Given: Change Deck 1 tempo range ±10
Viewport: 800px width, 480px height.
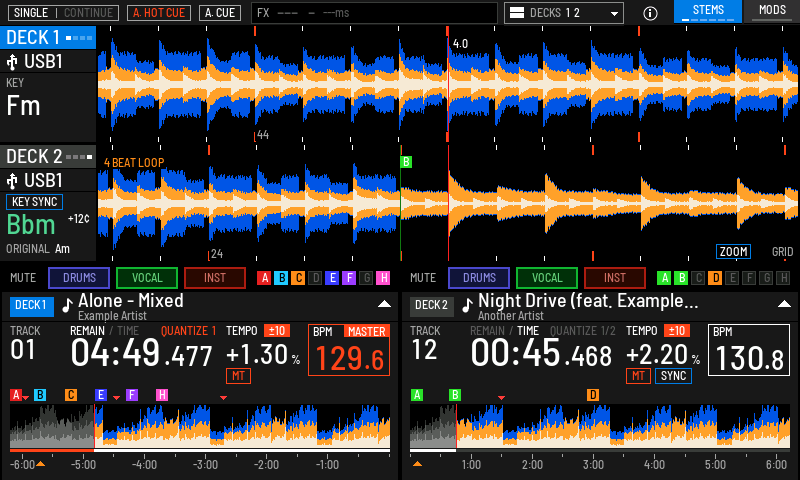Looking at the screenshot, I should pos(277,331).
